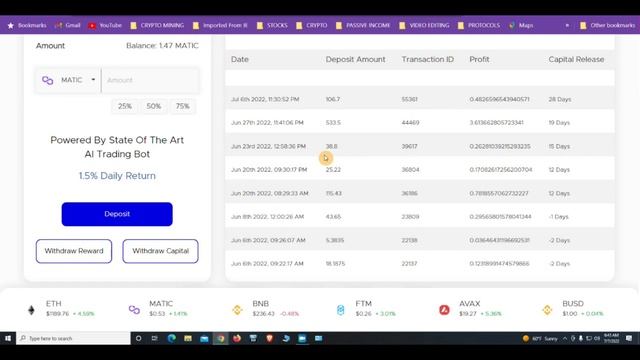Open the STOCKS bookmark folder
Screen dimensions: 640x360
[272, 25]
